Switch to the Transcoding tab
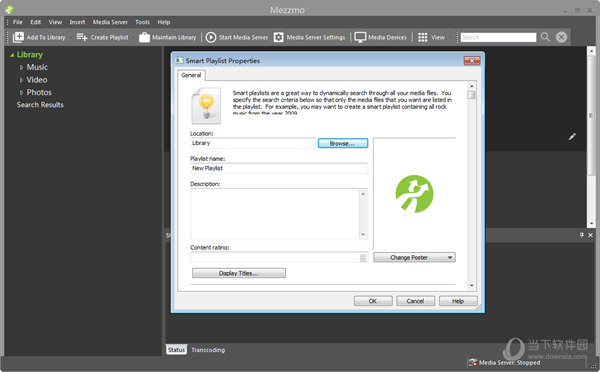The height and width of the screenshot is (372, 600). pos(208,350)
